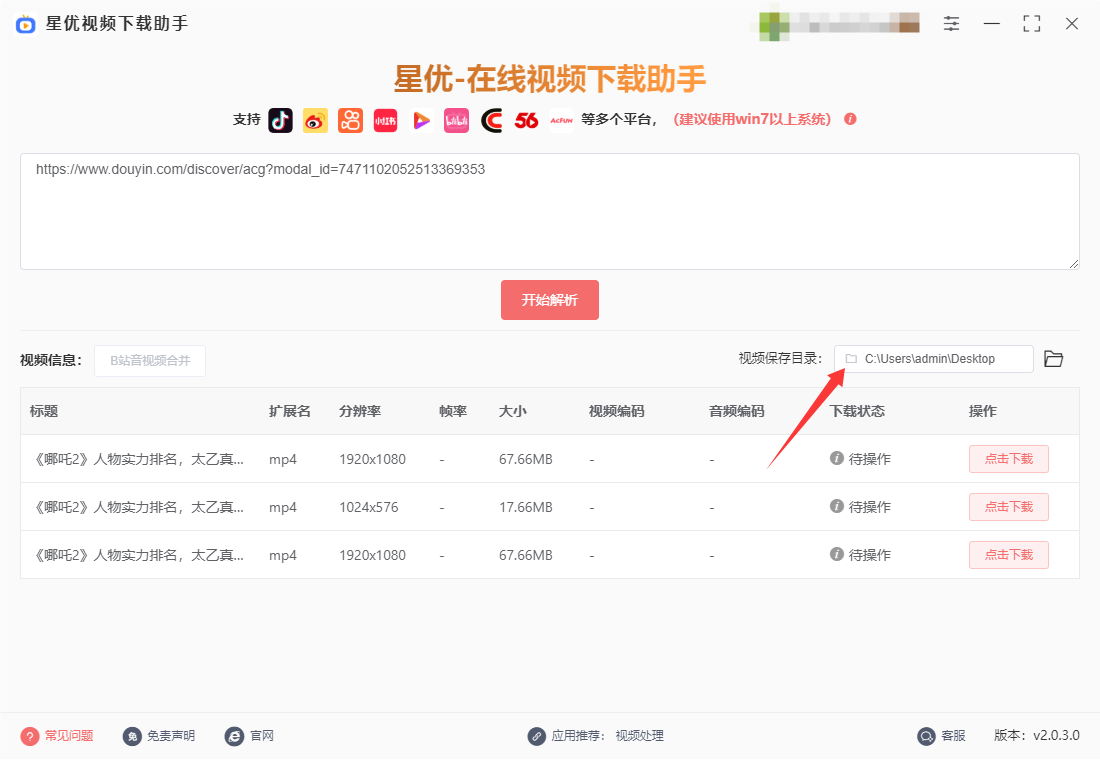Click the C:\Users\admin\Desktop path field

(x=934, y=359)
